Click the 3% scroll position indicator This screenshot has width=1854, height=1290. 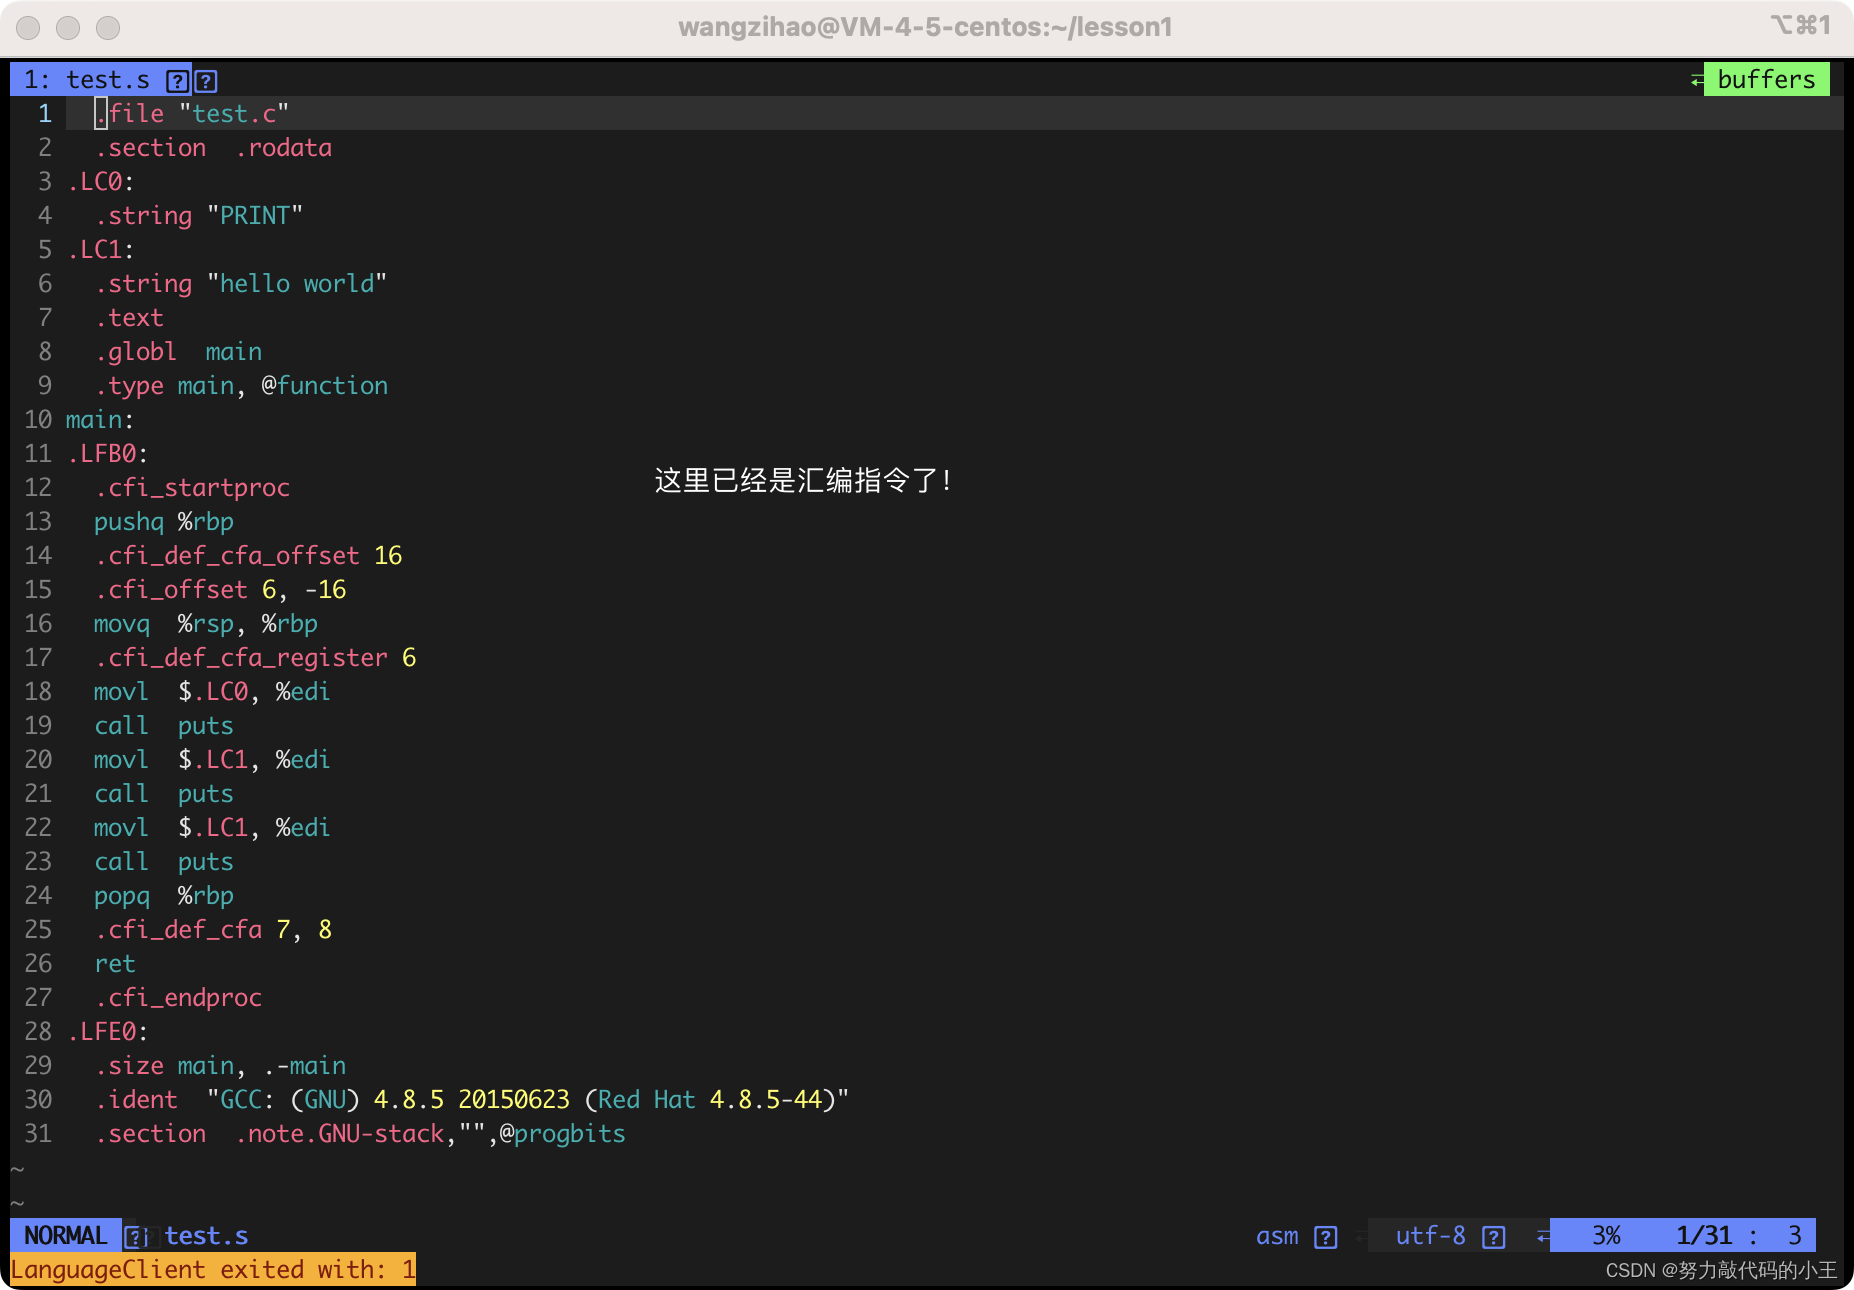click(x=1606, y=1236)
